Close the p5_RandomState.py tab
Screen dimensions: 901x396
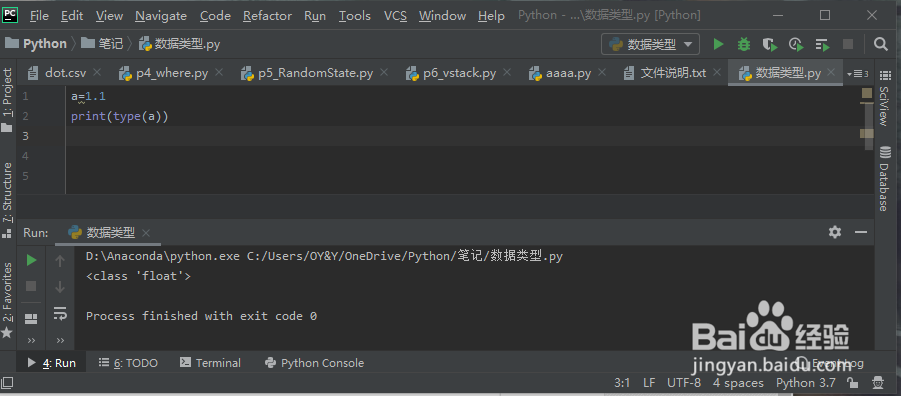384,72
